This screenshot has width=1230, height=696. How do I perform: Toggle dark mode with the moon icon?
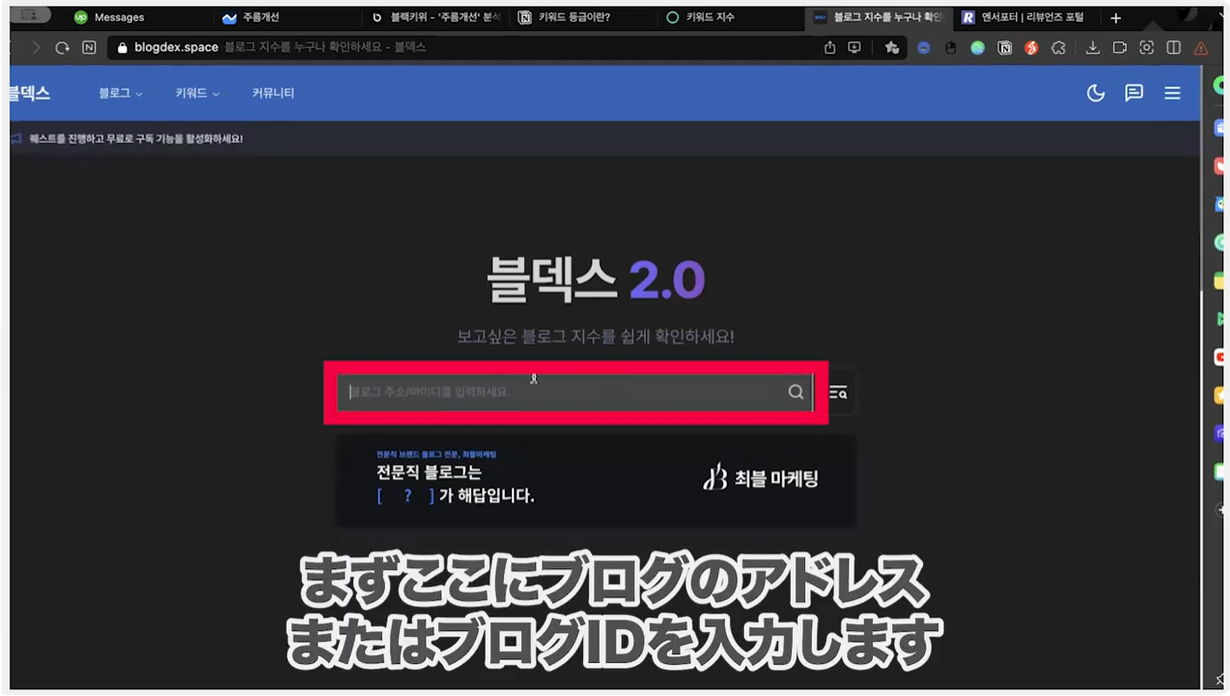[1096, 93]
